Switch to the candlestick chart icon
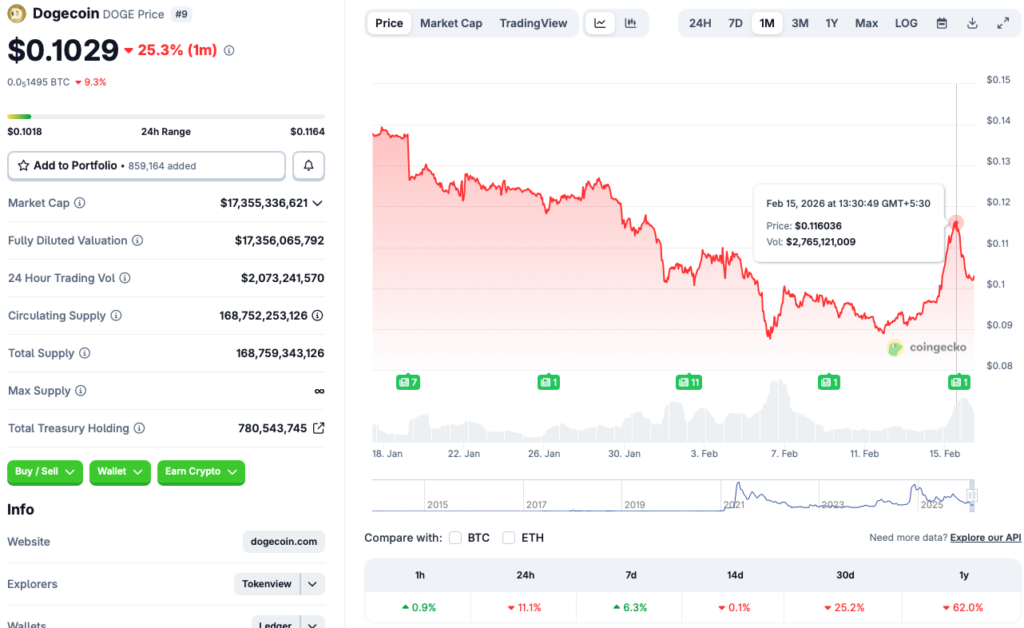 pos(631,22)
